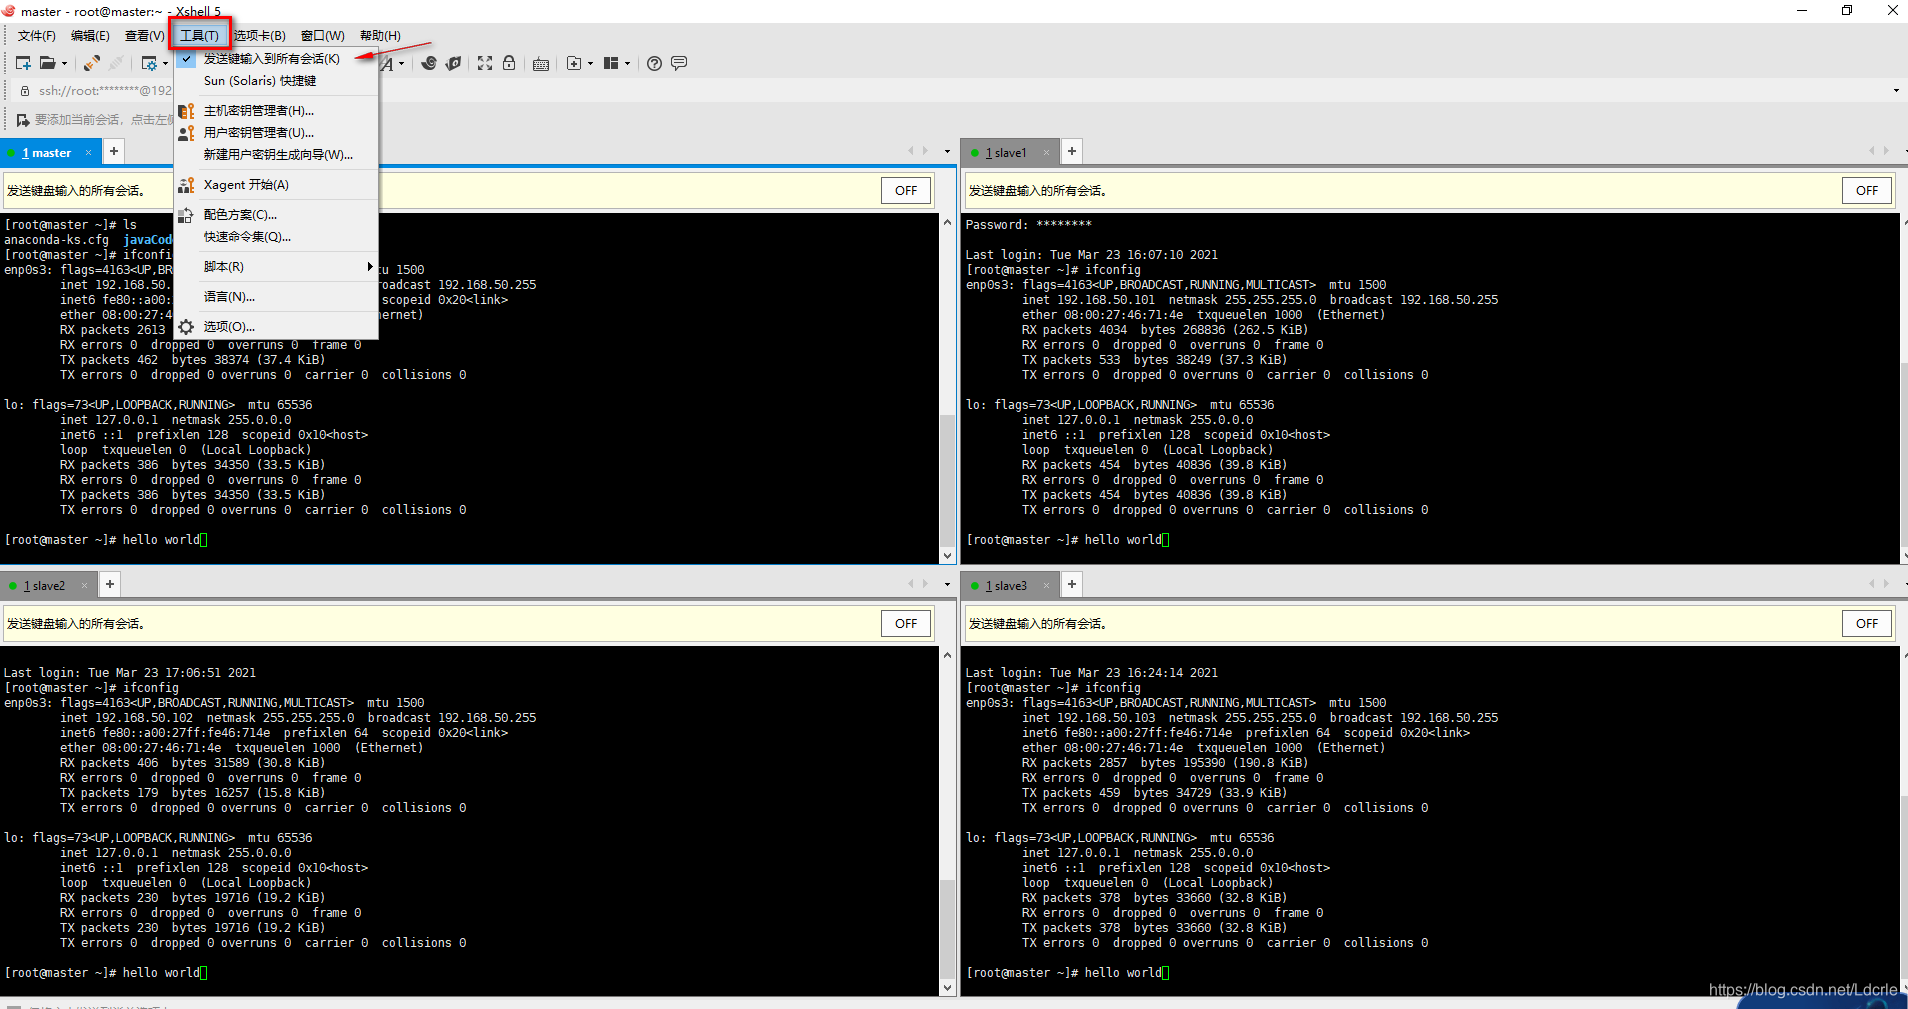Open the 帮助(H) menu
The image size is (1908, 1009).
pyautogui.click(x=380, y=36)
